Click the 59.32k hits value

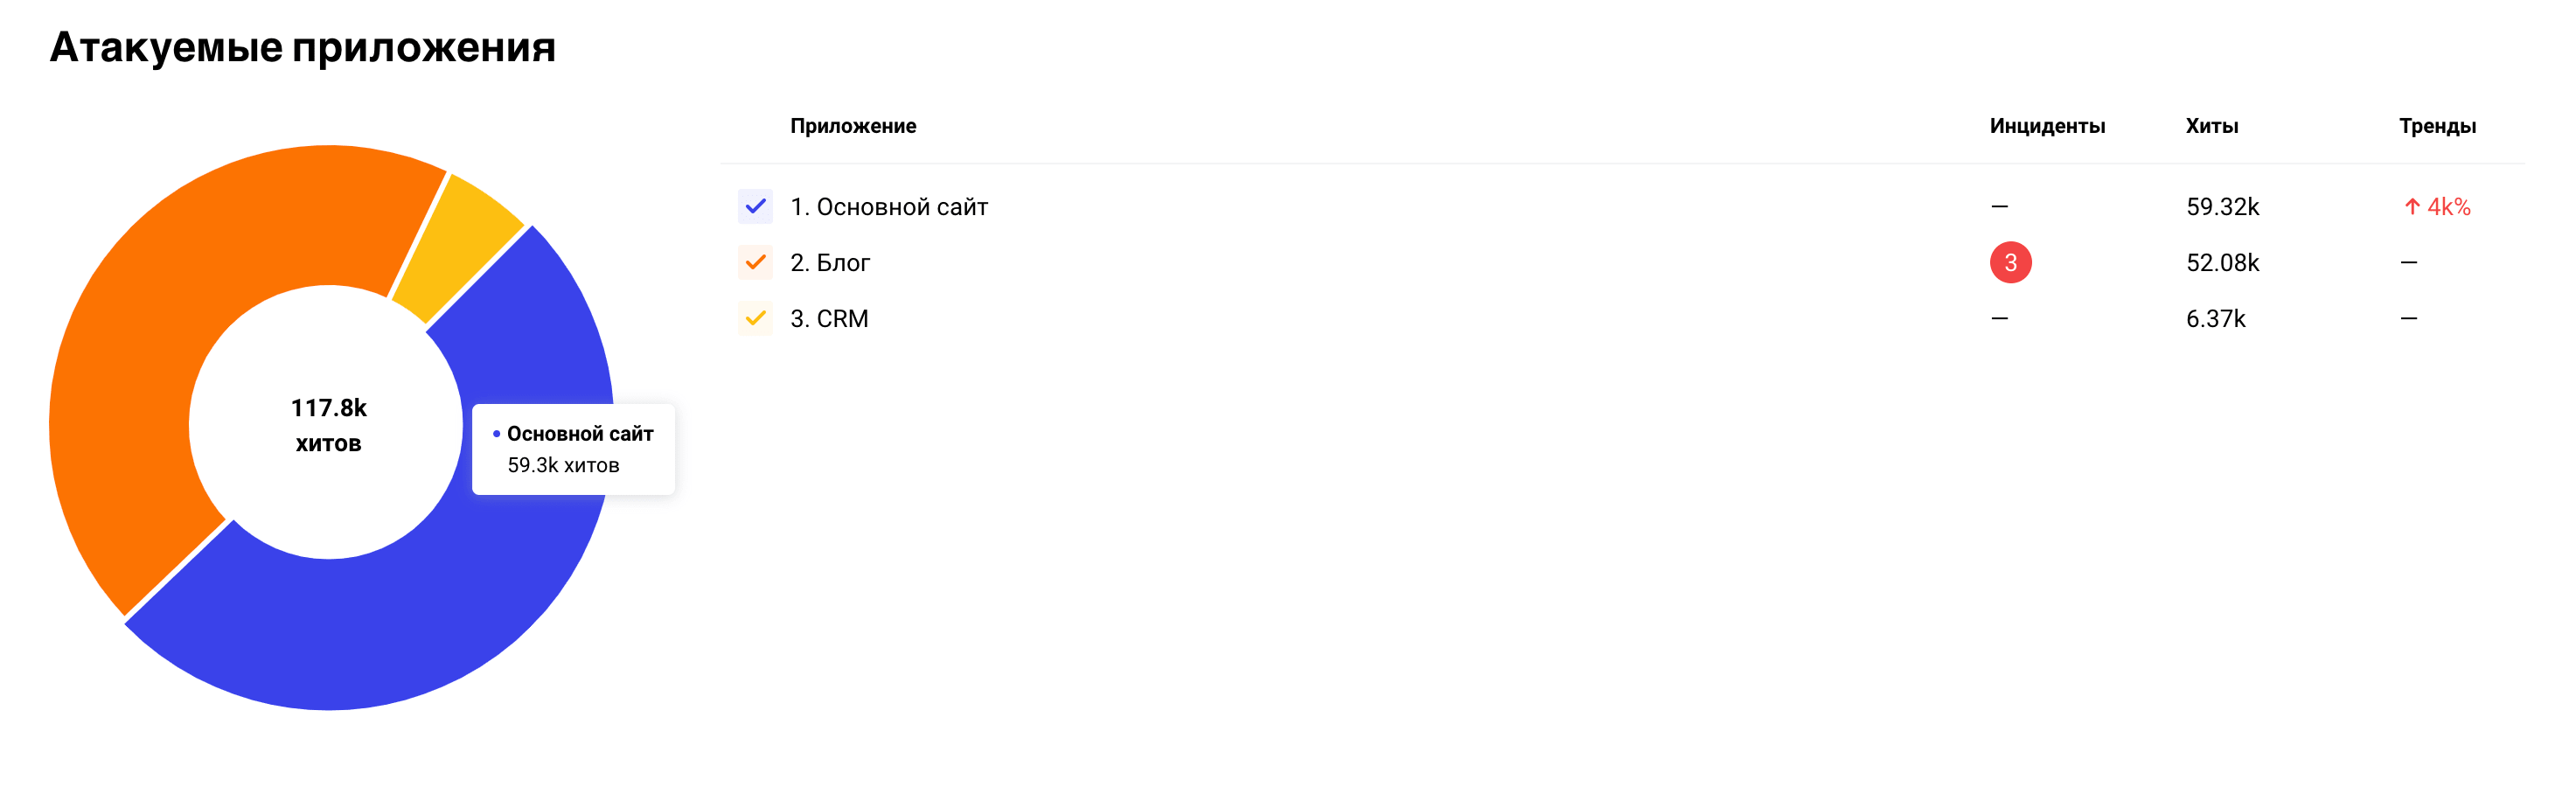pyautogui.click(x=2222, y=207)
